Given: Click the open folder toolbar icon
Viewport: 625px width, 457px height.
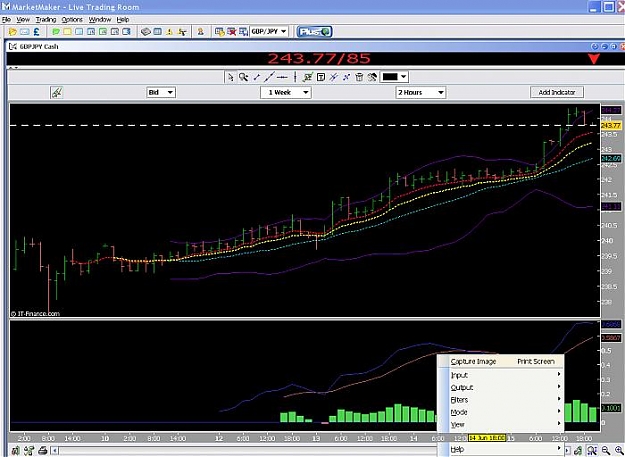Looking at the screenshot, I should [x=13, y=32].
